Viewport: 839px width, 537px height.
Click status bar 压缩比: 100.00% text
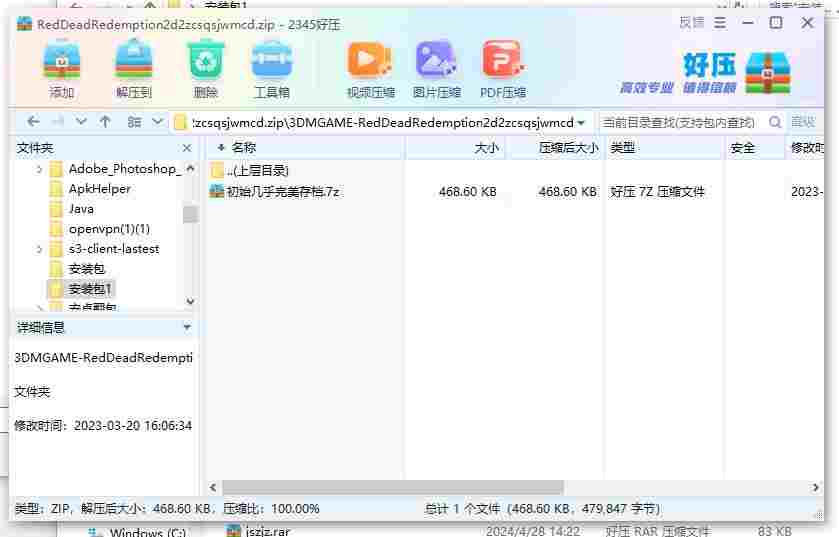[271, 509]
